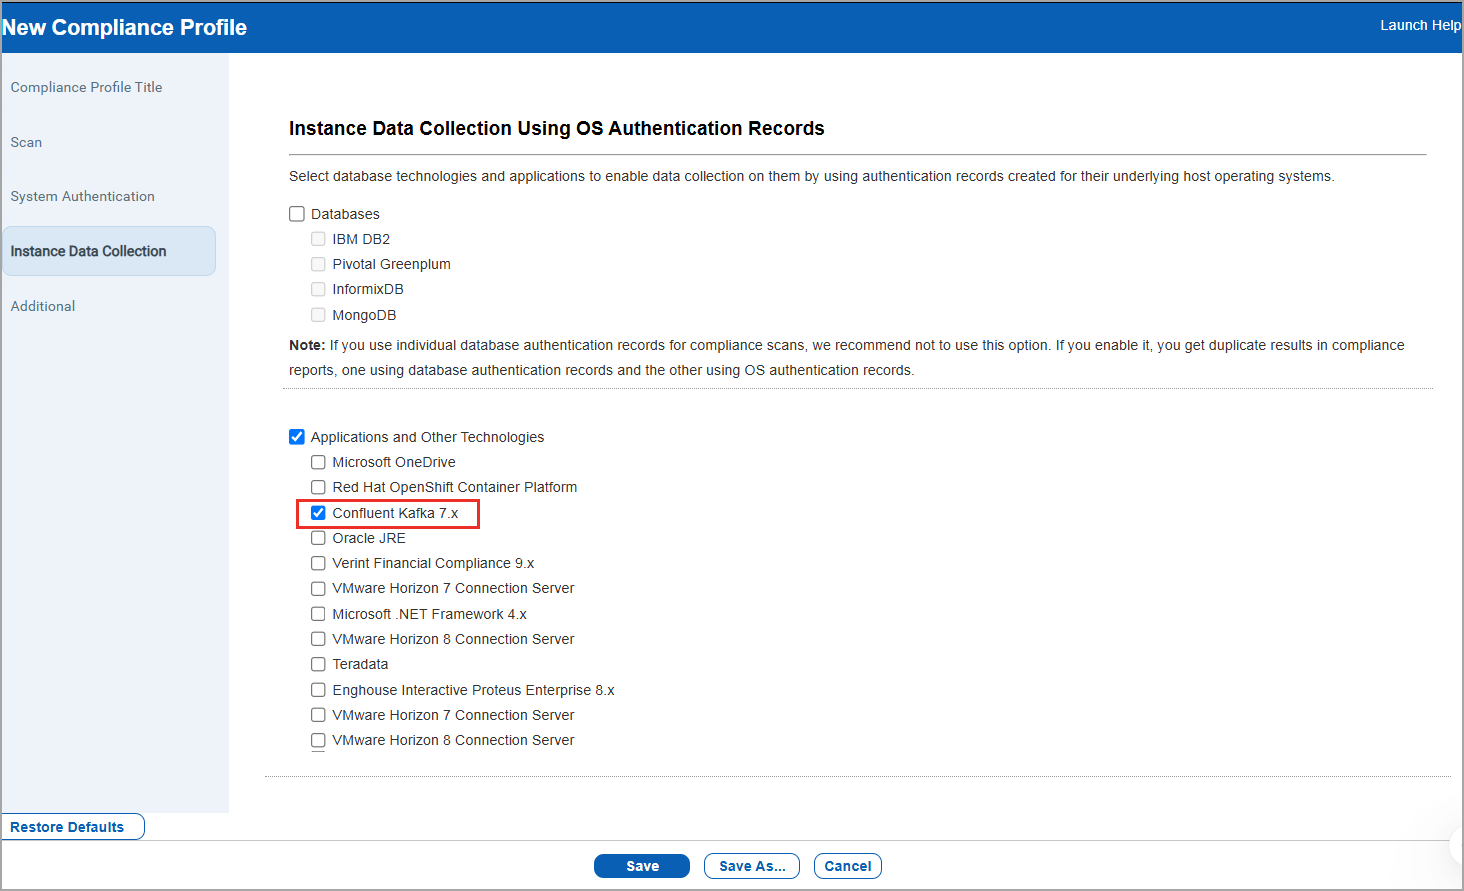Viewport: 1464px width, 891px height.
Task: Check the MongoDB option
Action: 318,314
